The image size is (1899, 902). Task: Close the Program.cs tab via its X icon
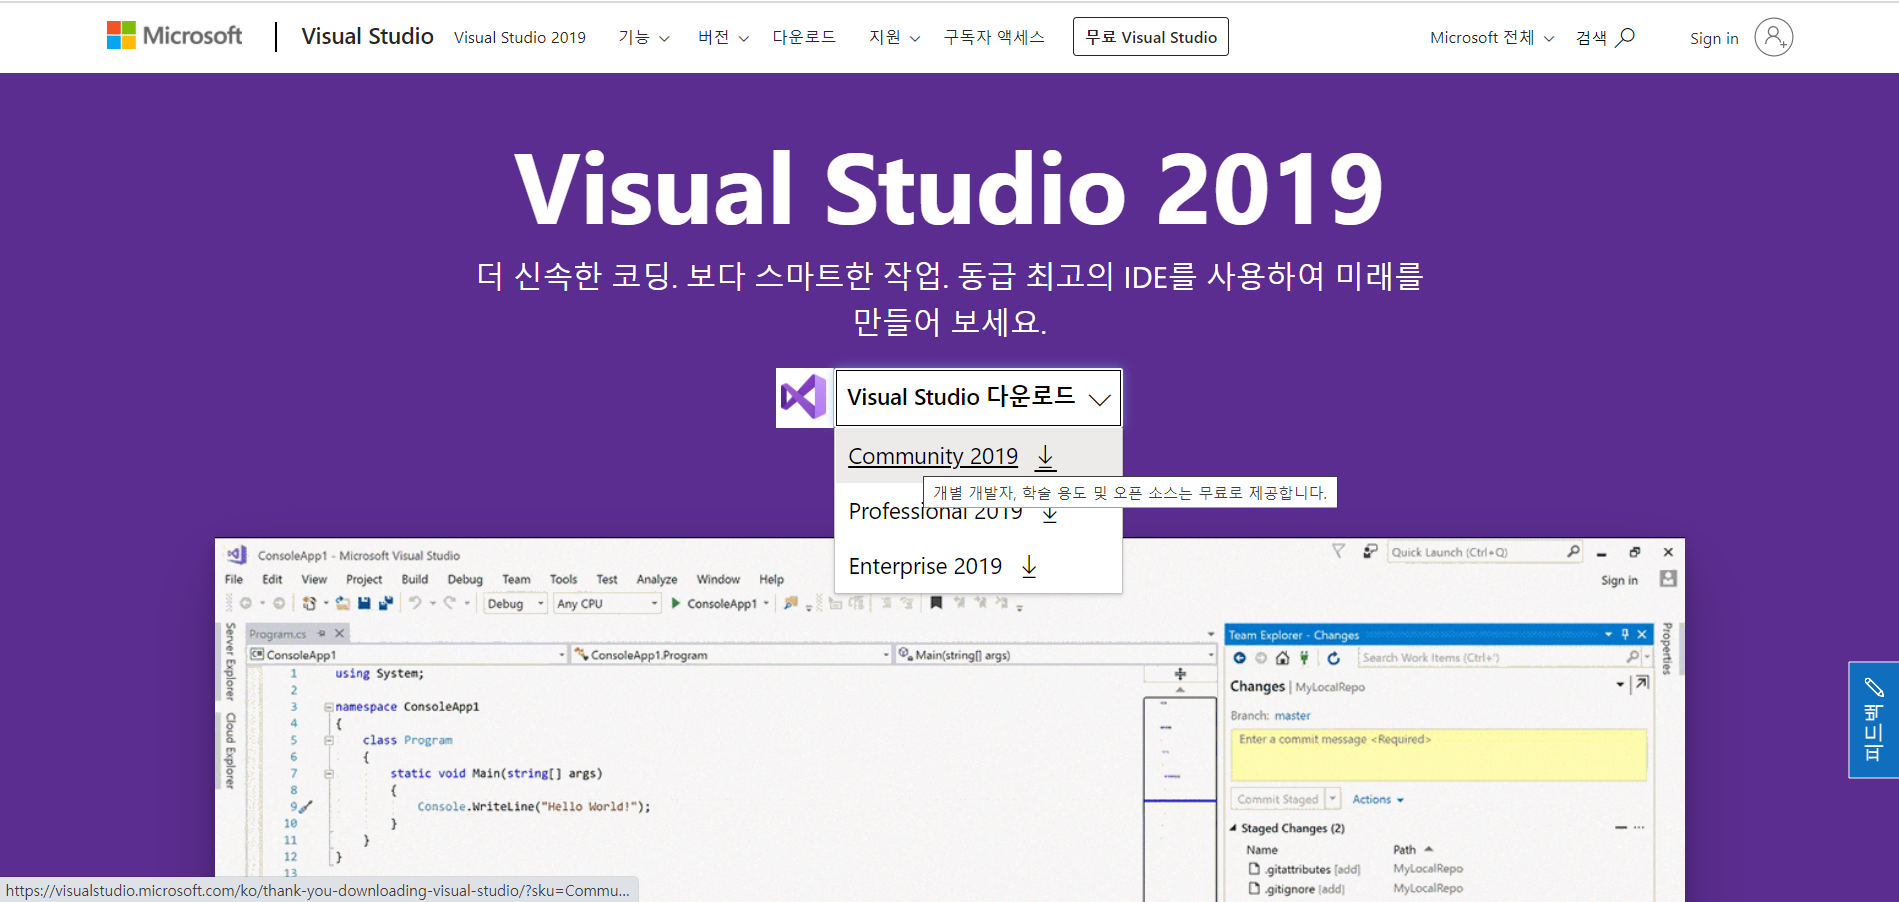click(339, 633)
